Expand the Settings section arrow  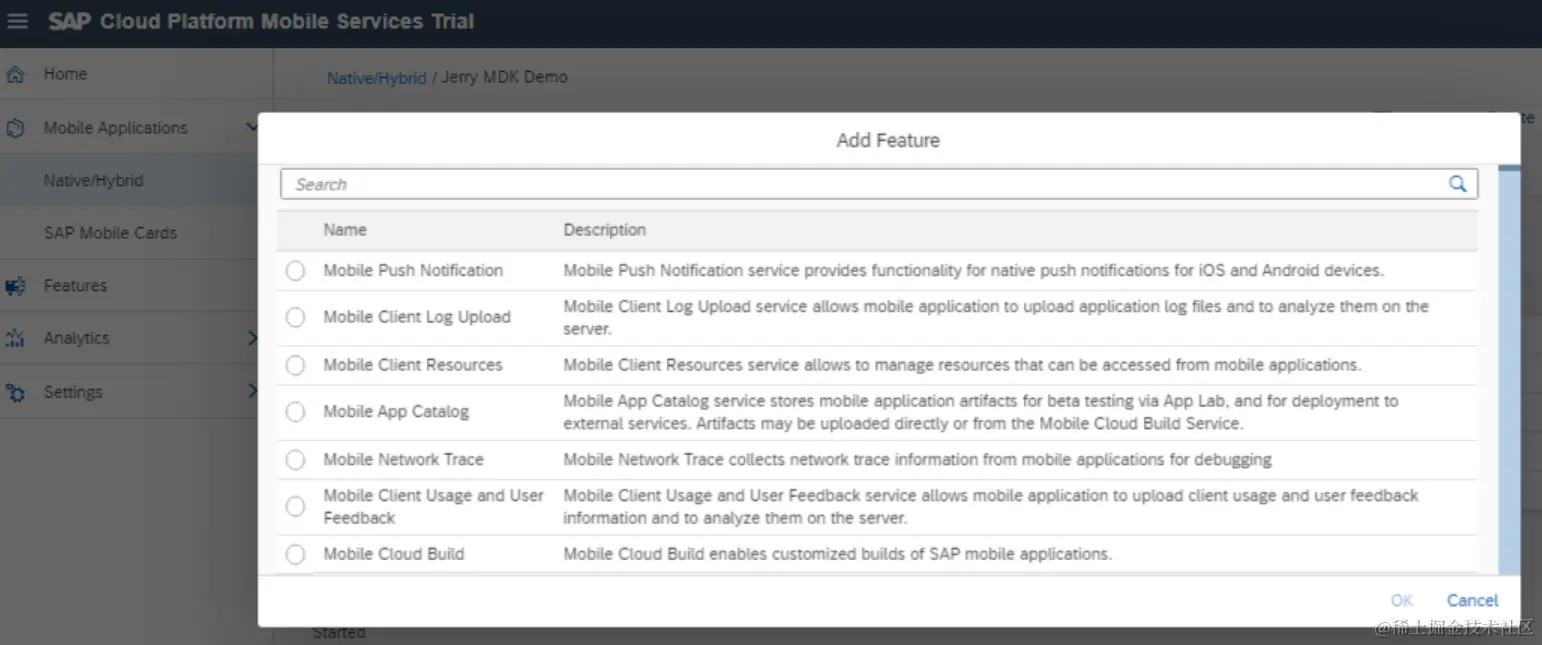click(252, 392)
